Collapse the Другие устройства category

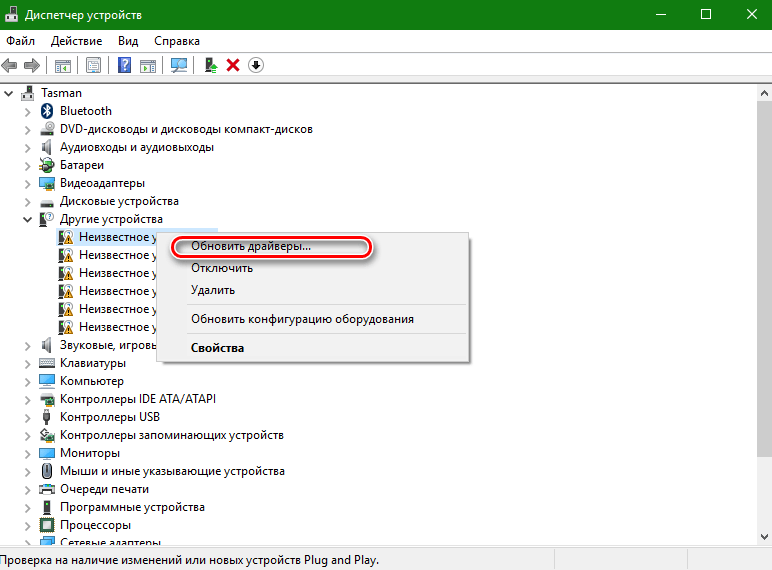coord(28,220)
